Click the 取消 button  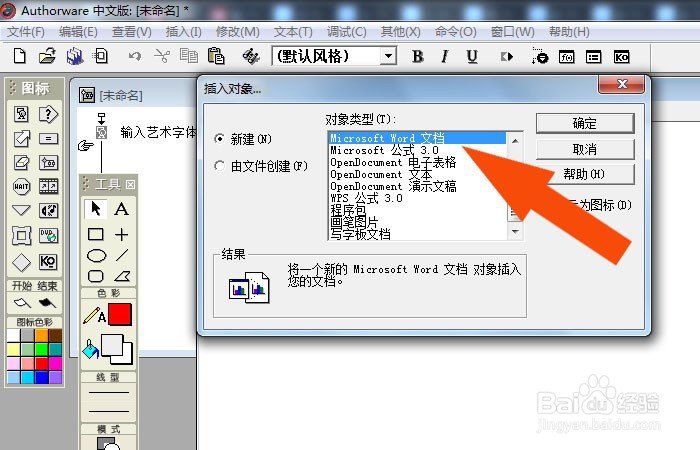pos(585,149)
